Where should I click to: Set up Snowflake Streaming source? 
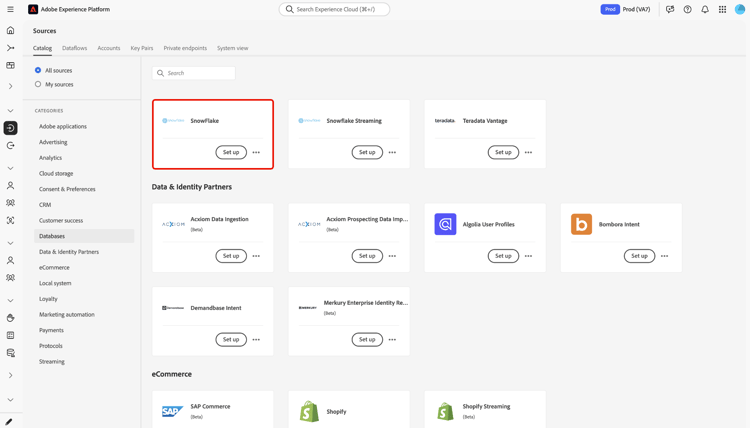point(367,153)
